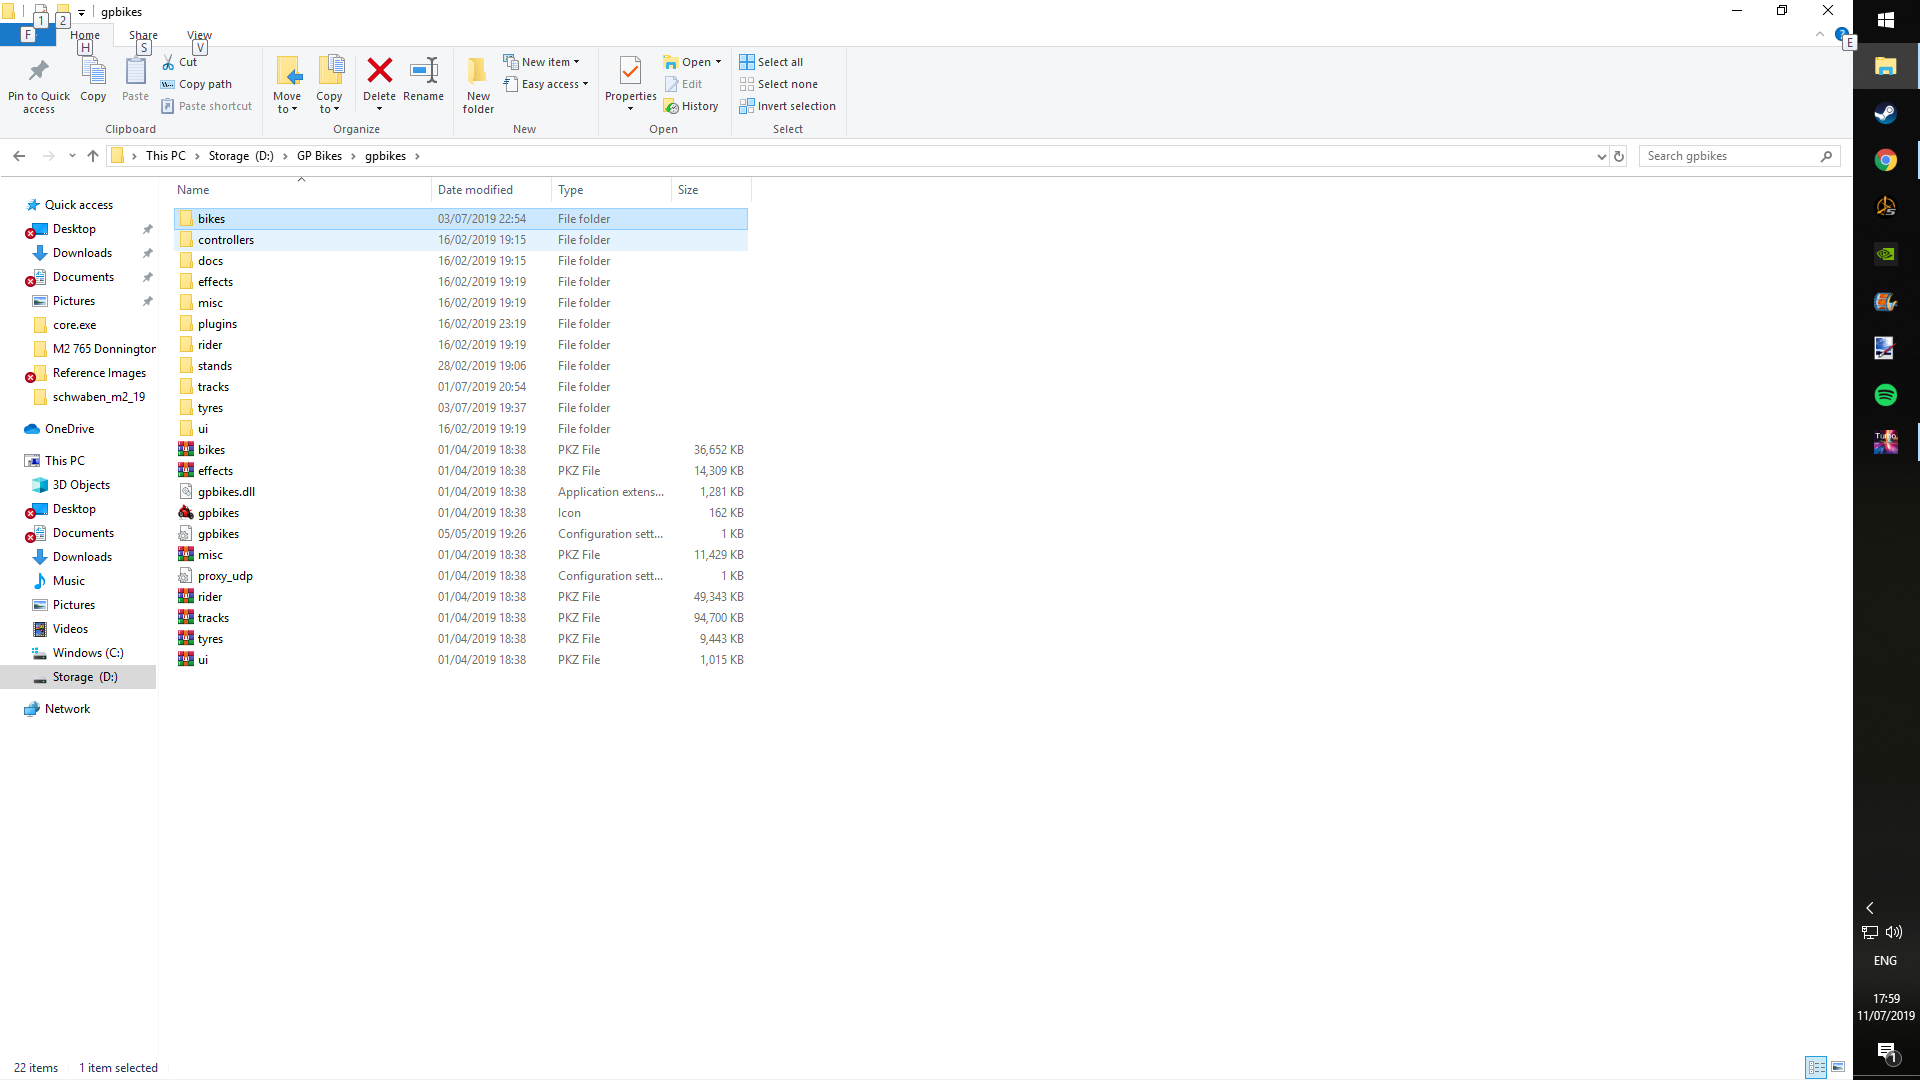Open the Home ribbon tab

click(85, 35)
